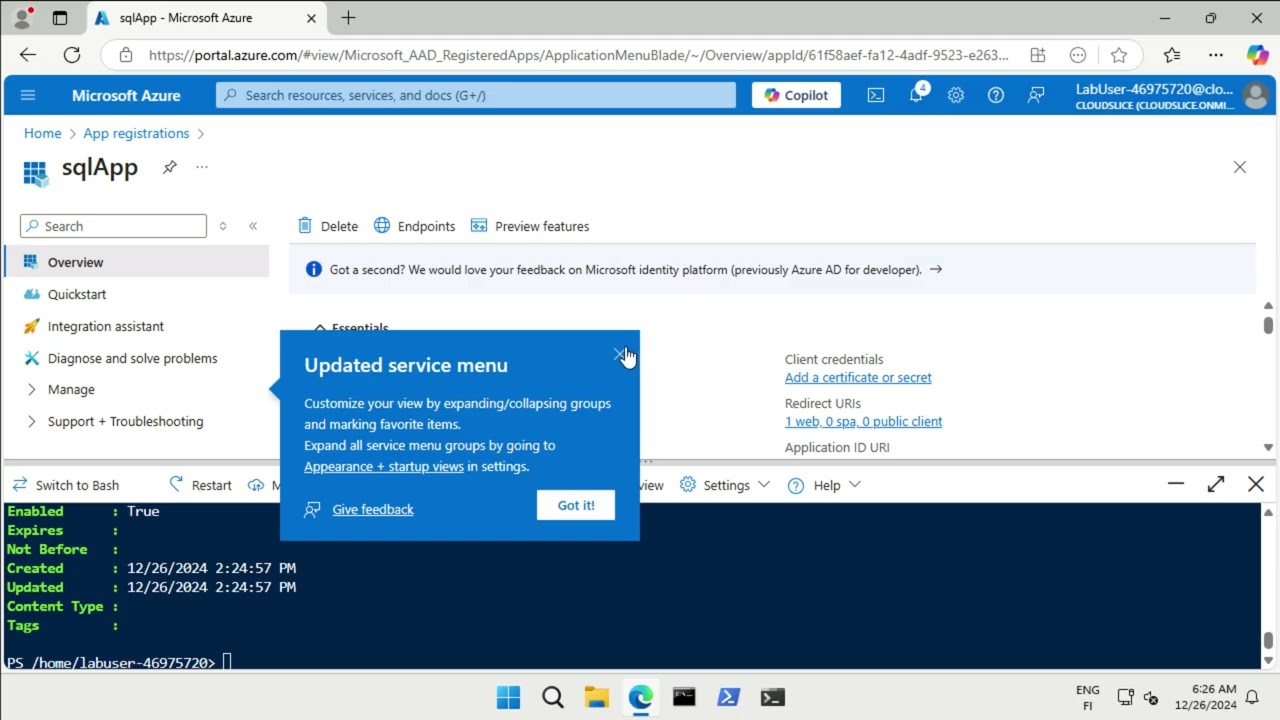Restart the Cloud Shell session

[x=200, y=485]
